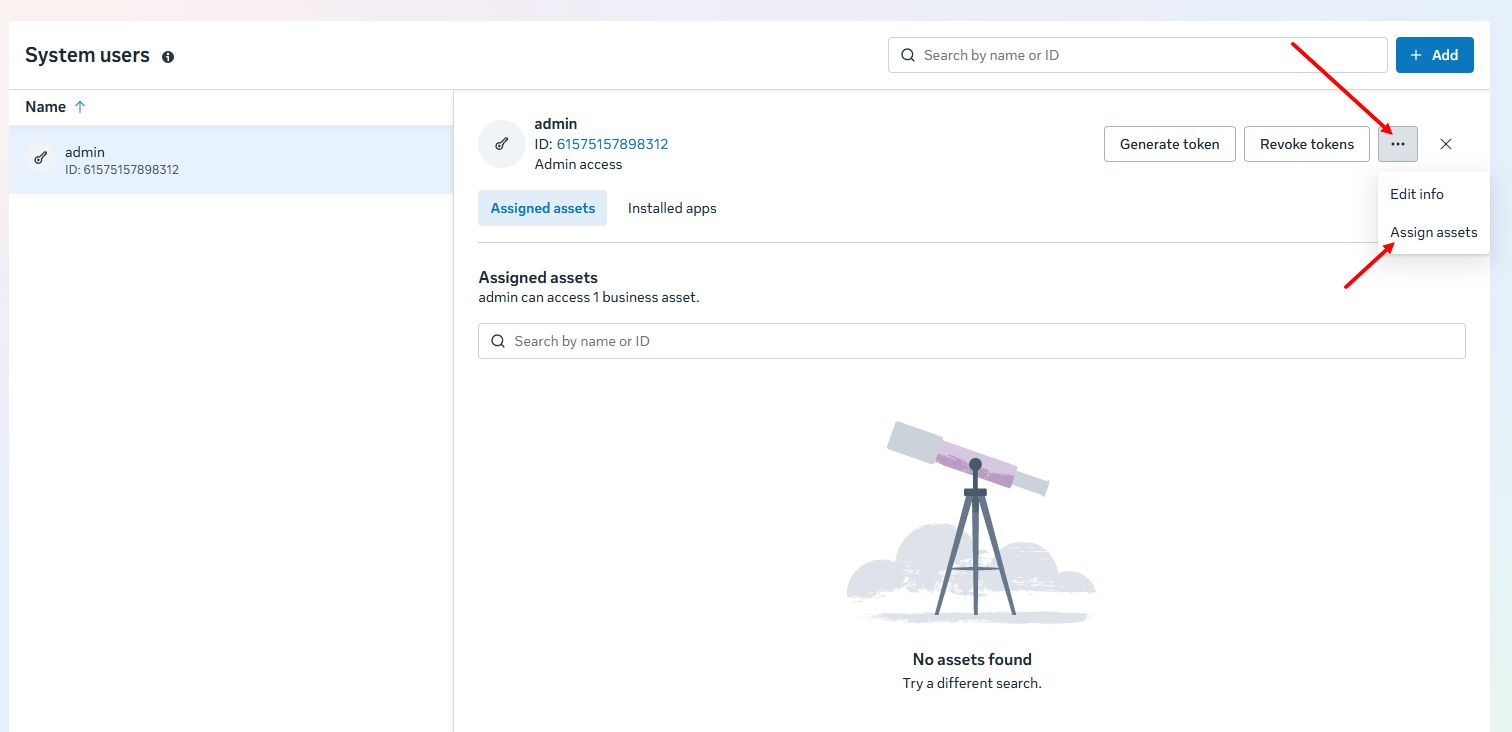The image size is (1512, 732).
Task: Select the Assigned assets tab
Action: [542, 208]
